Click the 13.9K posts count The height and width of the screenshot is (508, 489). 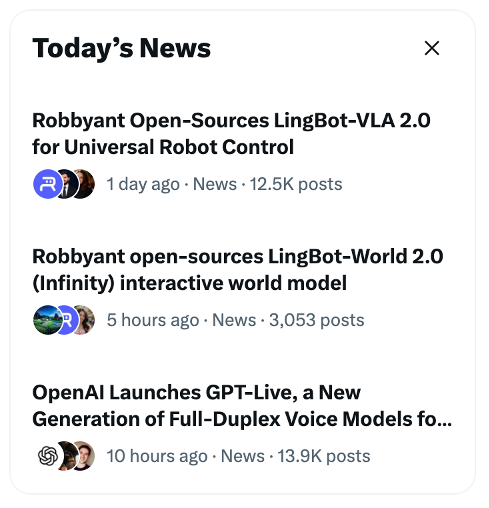coord(324,456)
